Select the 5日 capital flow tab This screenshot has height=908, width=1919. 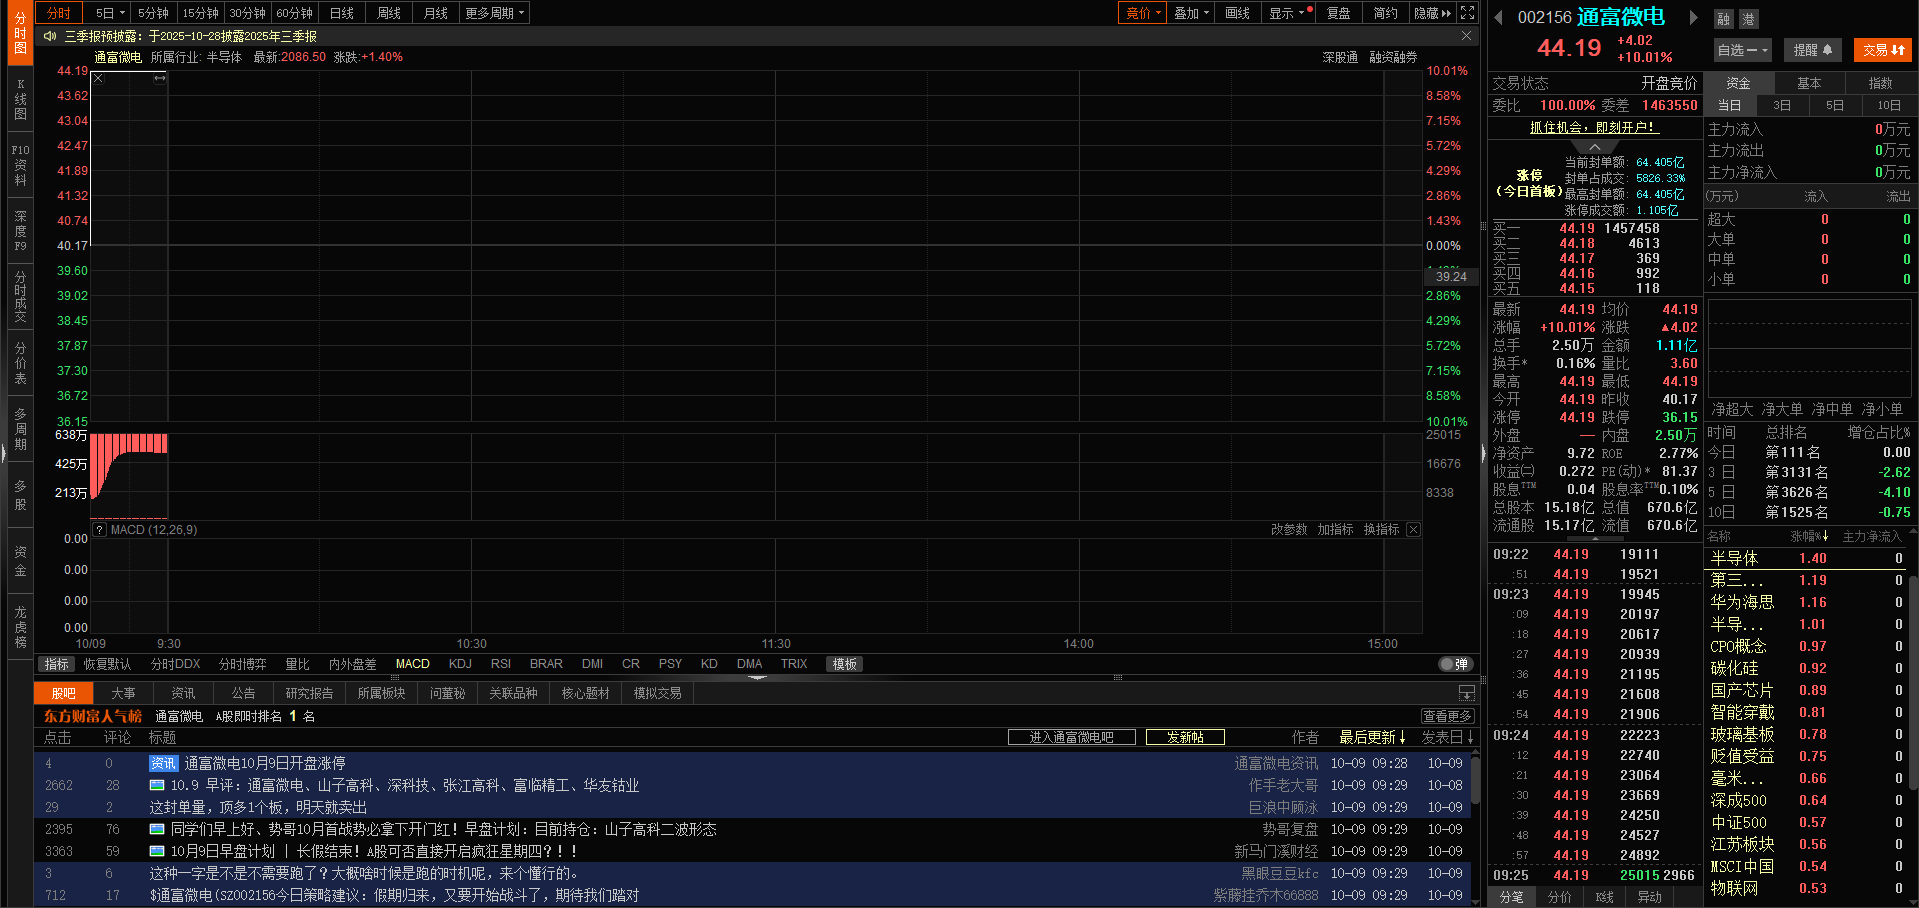pyautogui.click(x=1835, y=105)
